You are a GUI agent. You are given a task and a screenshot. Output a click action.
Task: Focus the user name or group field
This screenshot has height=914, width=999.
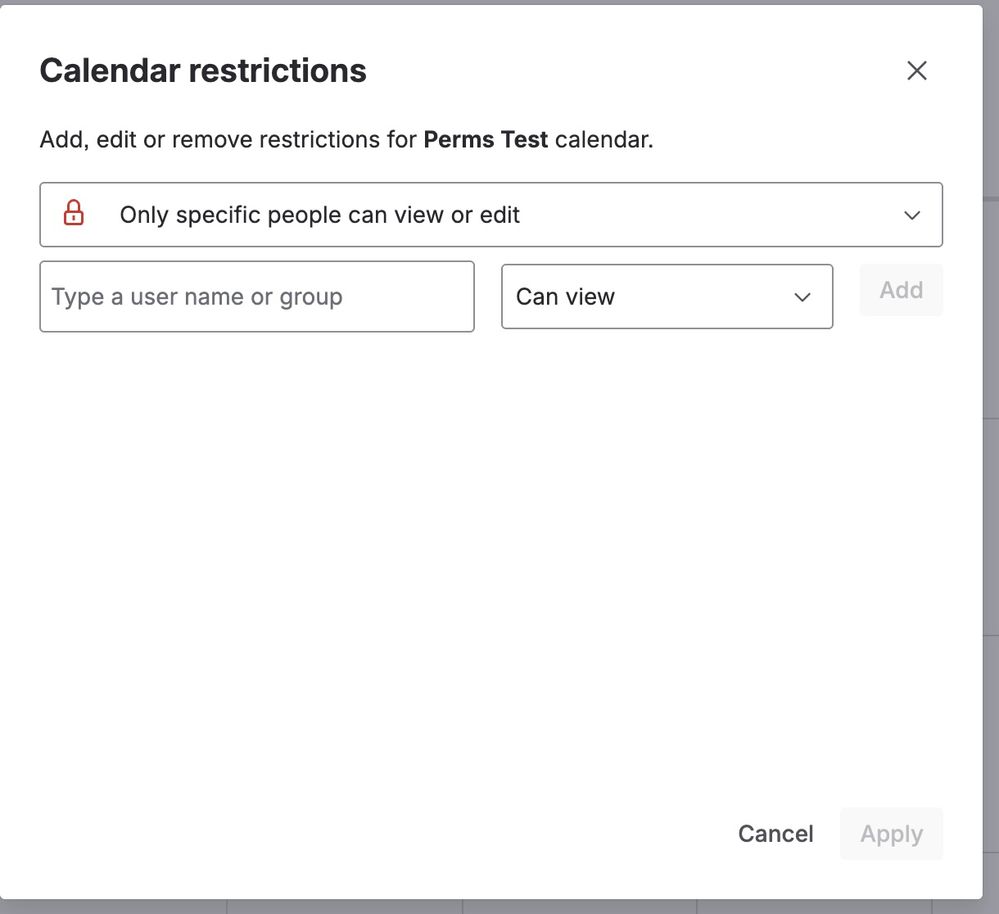click(256, 297)
